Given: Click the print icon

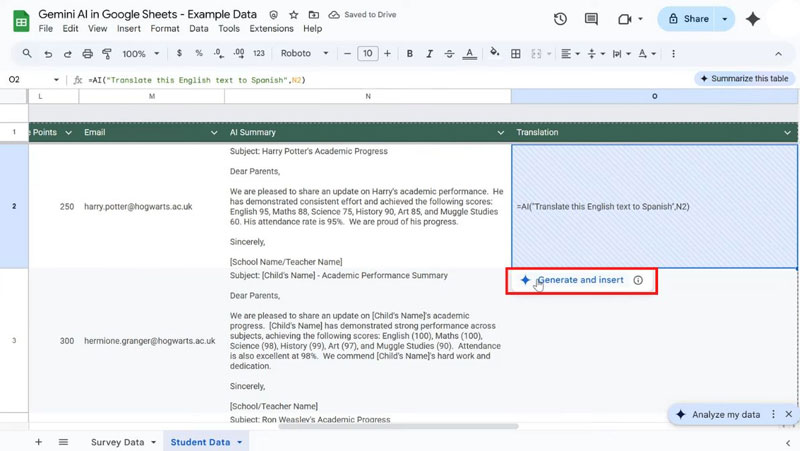Looking at the screenshot, I should coord(88,53).
